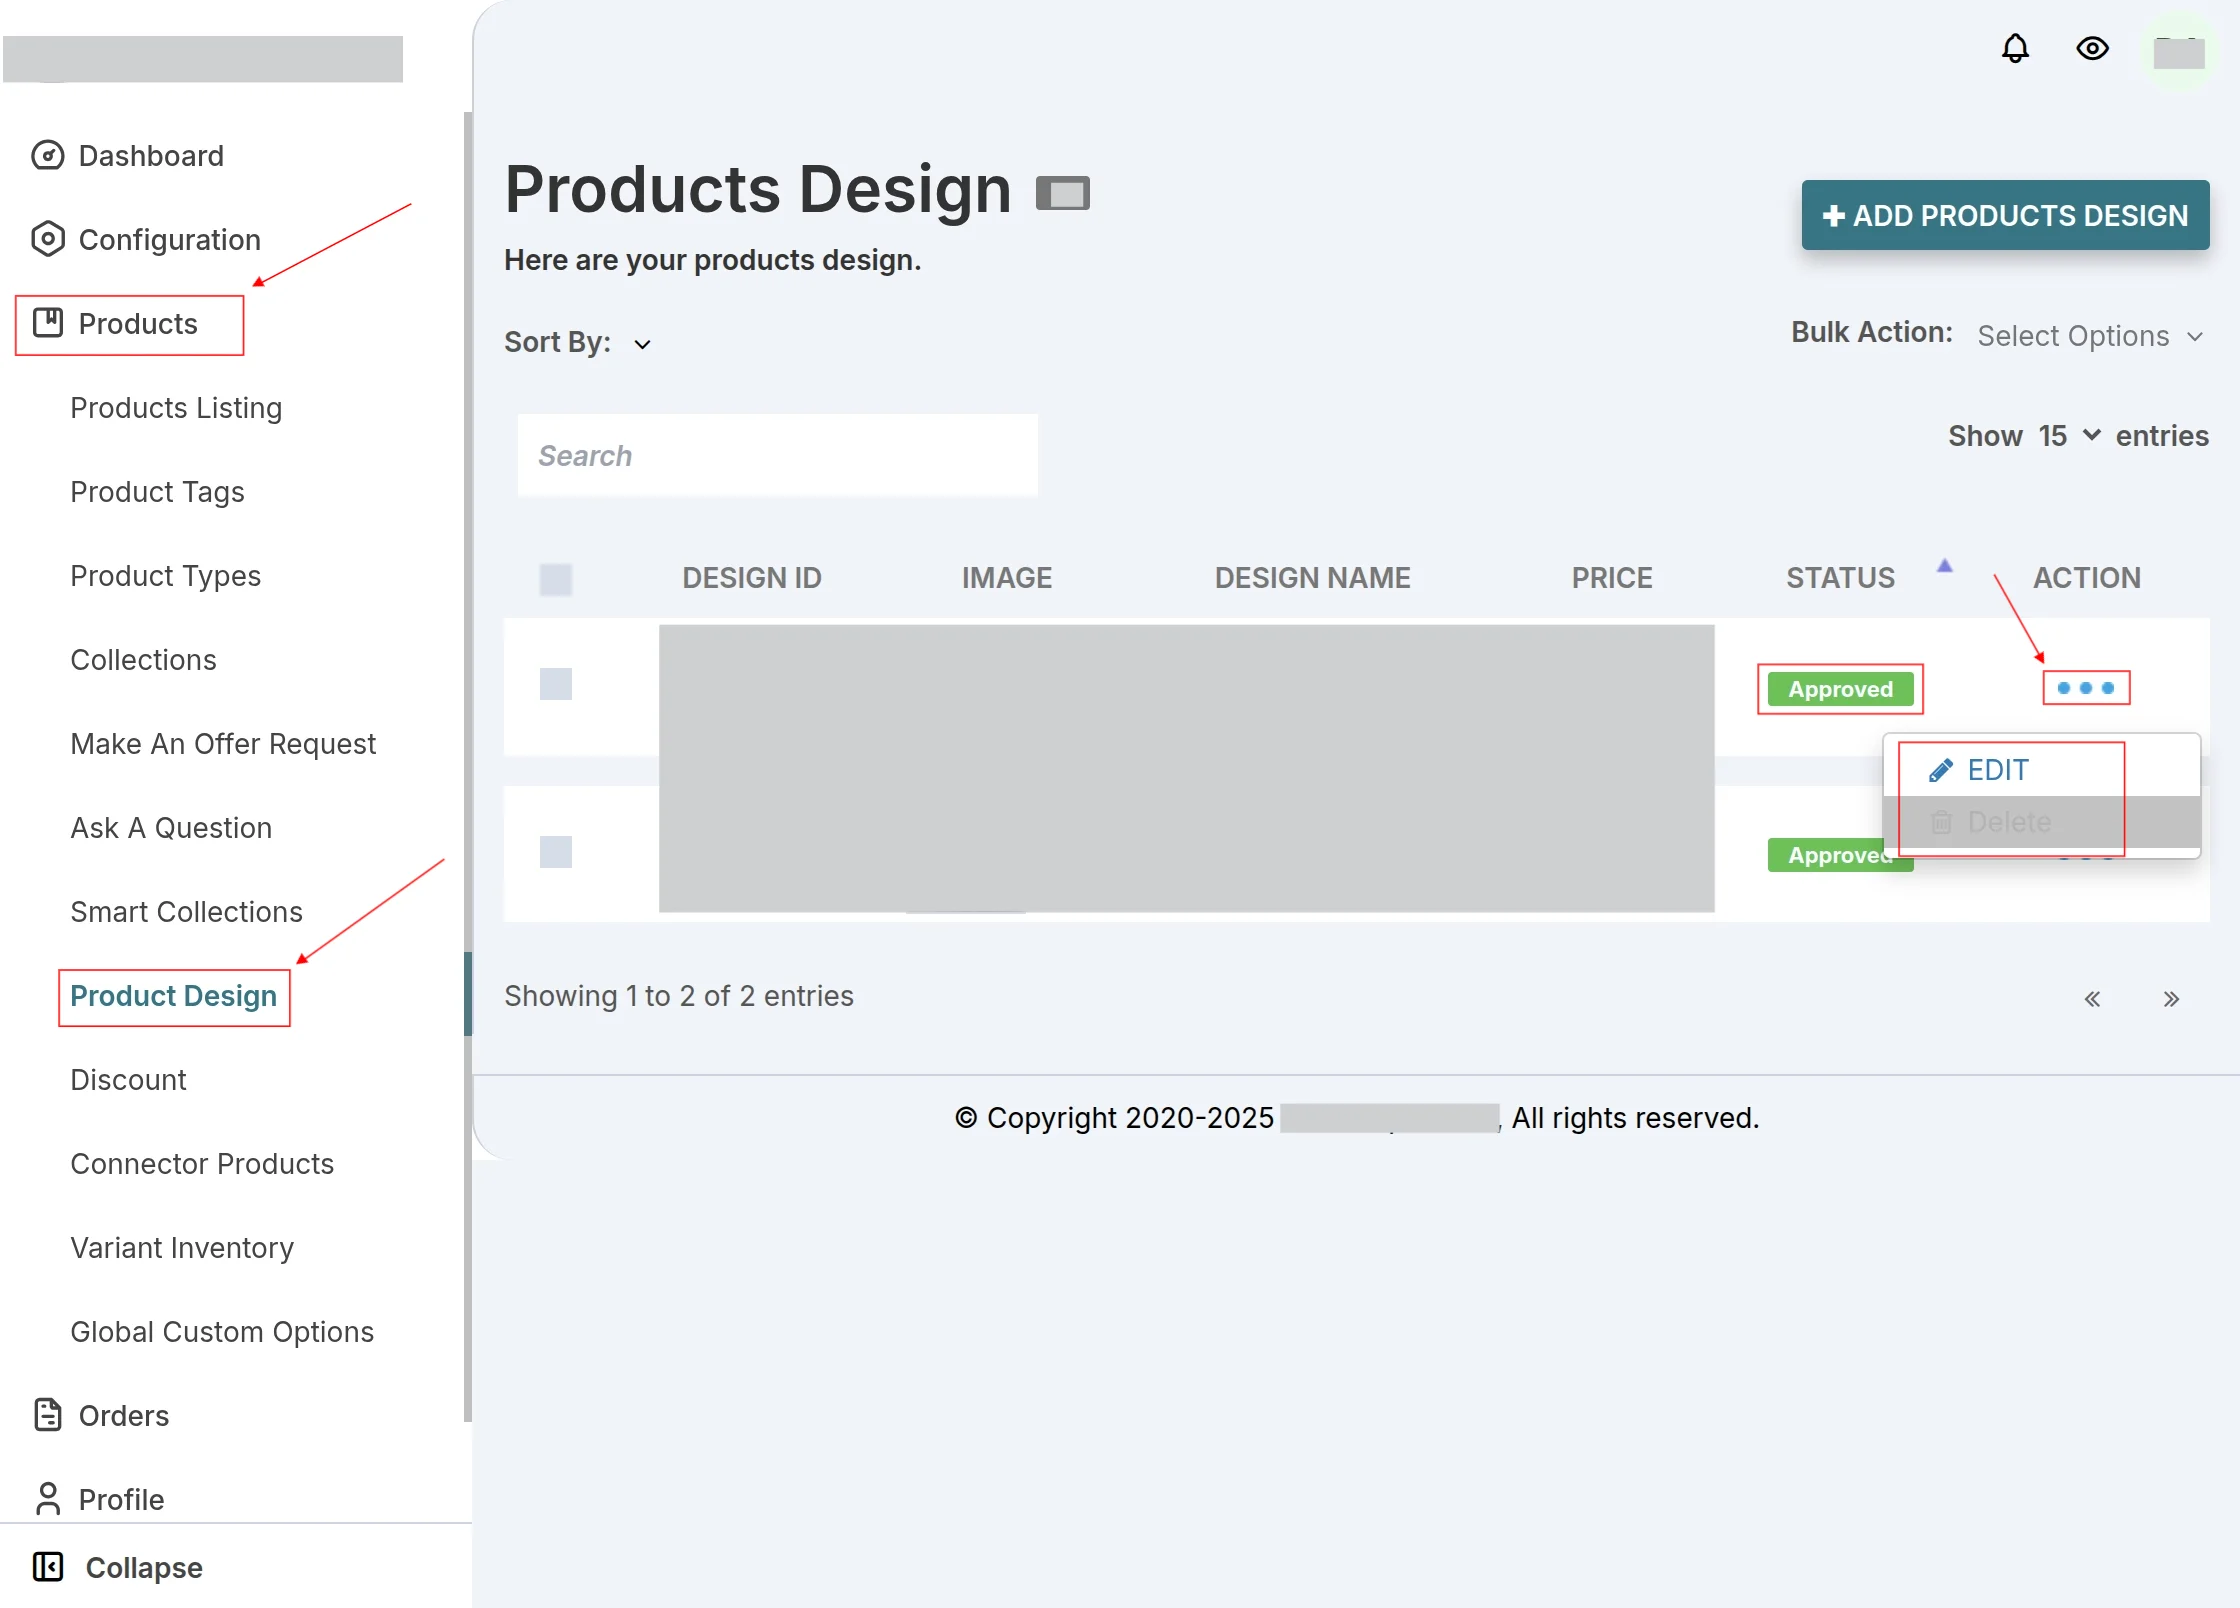Open Collections in sidebar
This screenshot has width=2240, height=1608.
point(143,660)
